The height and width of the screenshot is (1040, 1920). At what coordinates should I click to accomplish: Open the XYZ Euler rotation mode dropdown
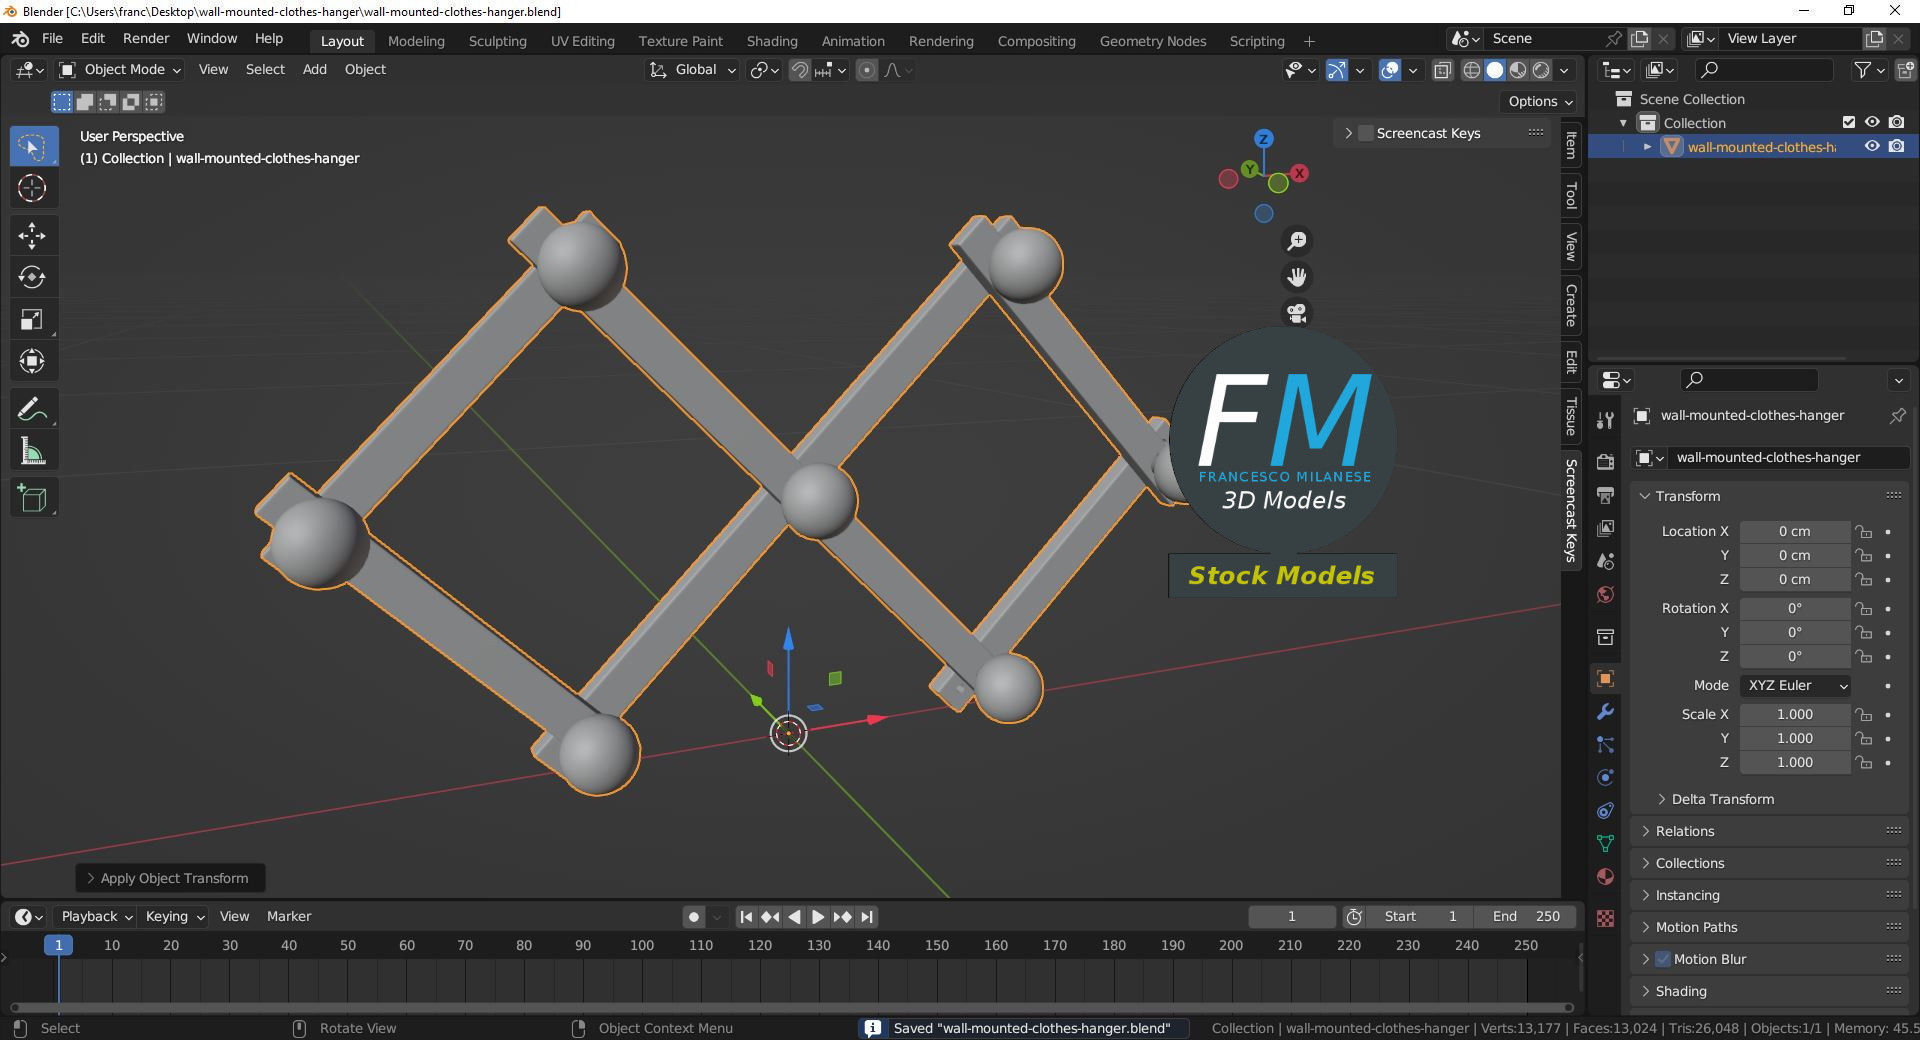click(x=1795, y=685)
